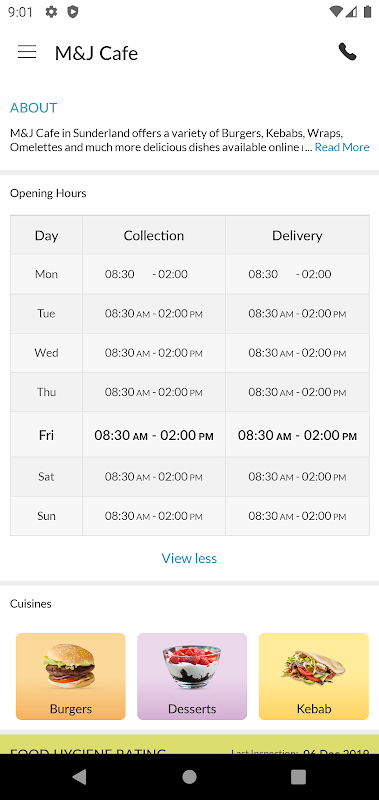Tap the Day column header
The width and height of the screenshot is (379, 800).
[46, 235]
